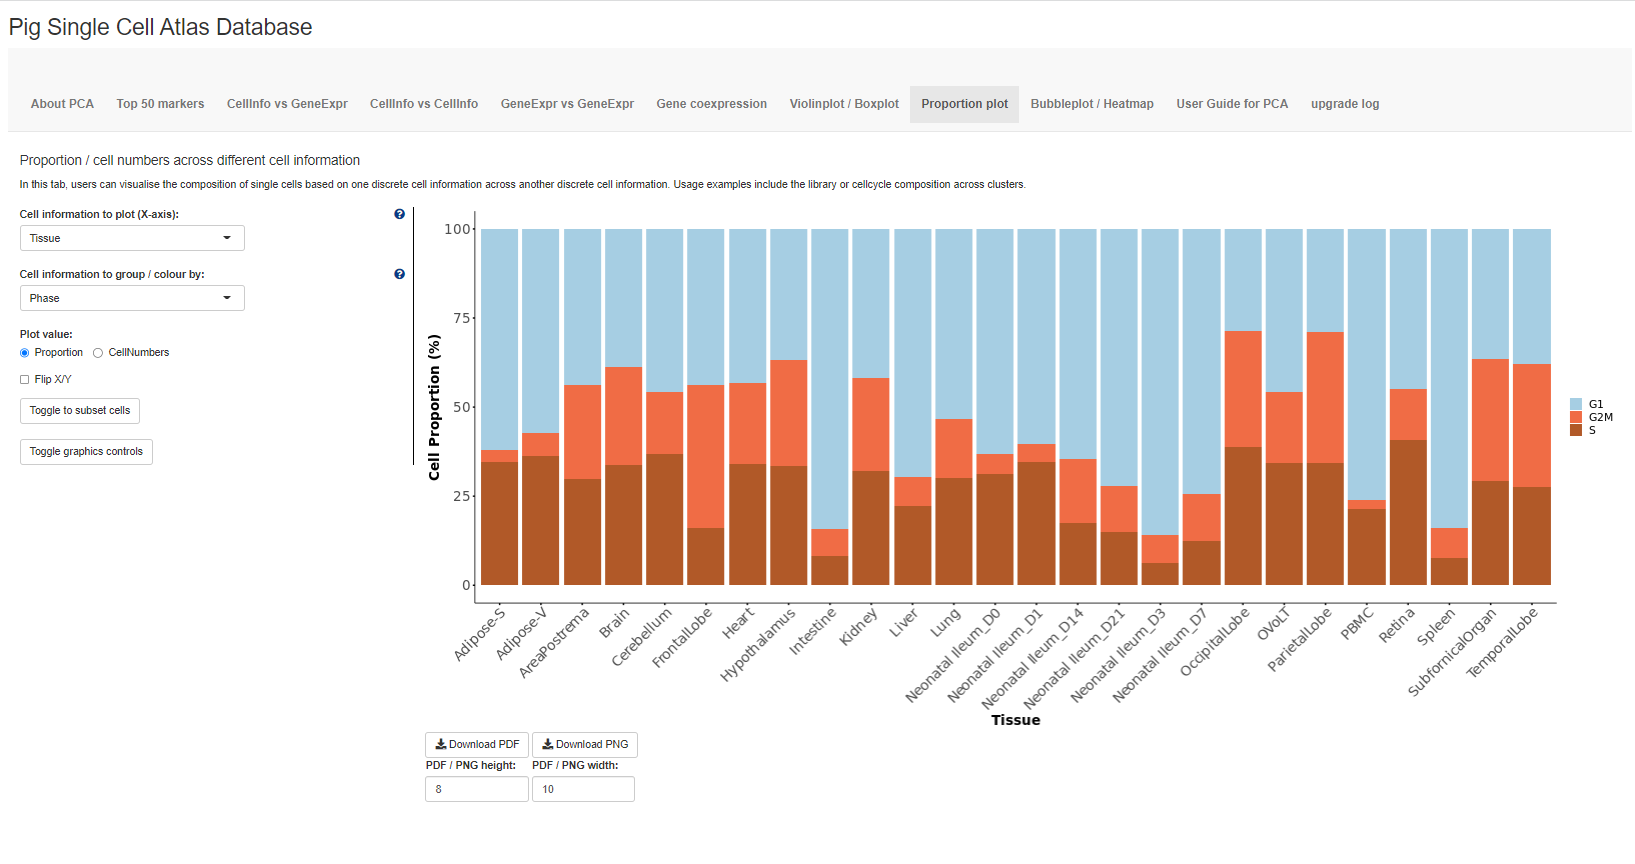Click help icon beside group/colour by
The image size is (1635, 864).
(x=400, y=274)
